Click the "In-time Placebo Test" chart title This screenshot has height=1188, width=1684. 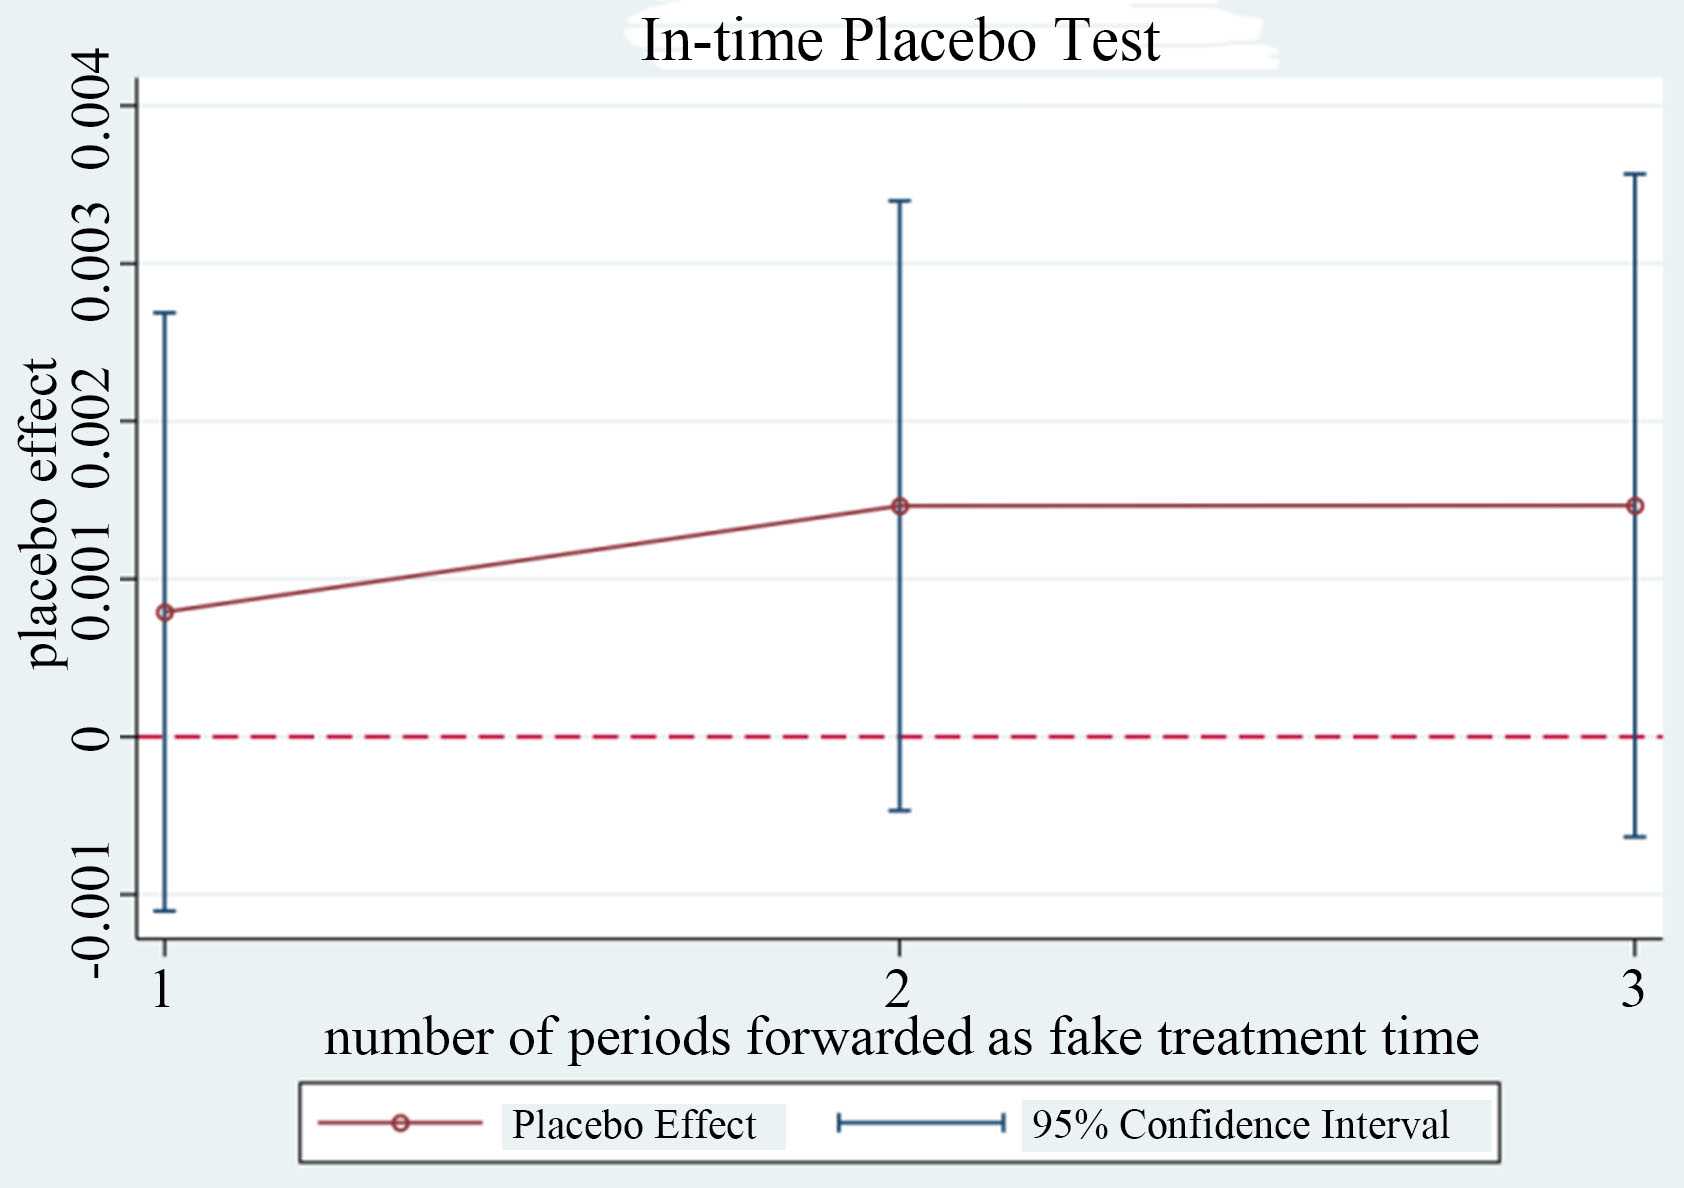pos(900,42)
